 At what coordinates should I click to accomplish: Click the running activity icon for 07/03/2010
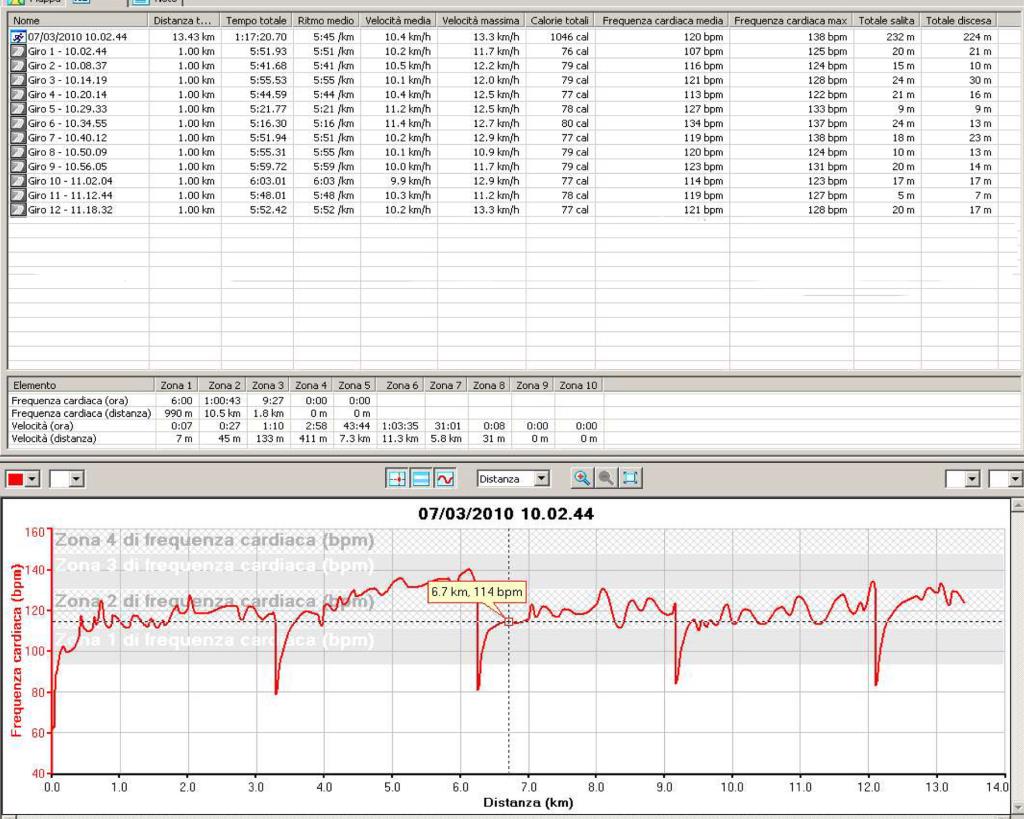[x=18, y=37]
